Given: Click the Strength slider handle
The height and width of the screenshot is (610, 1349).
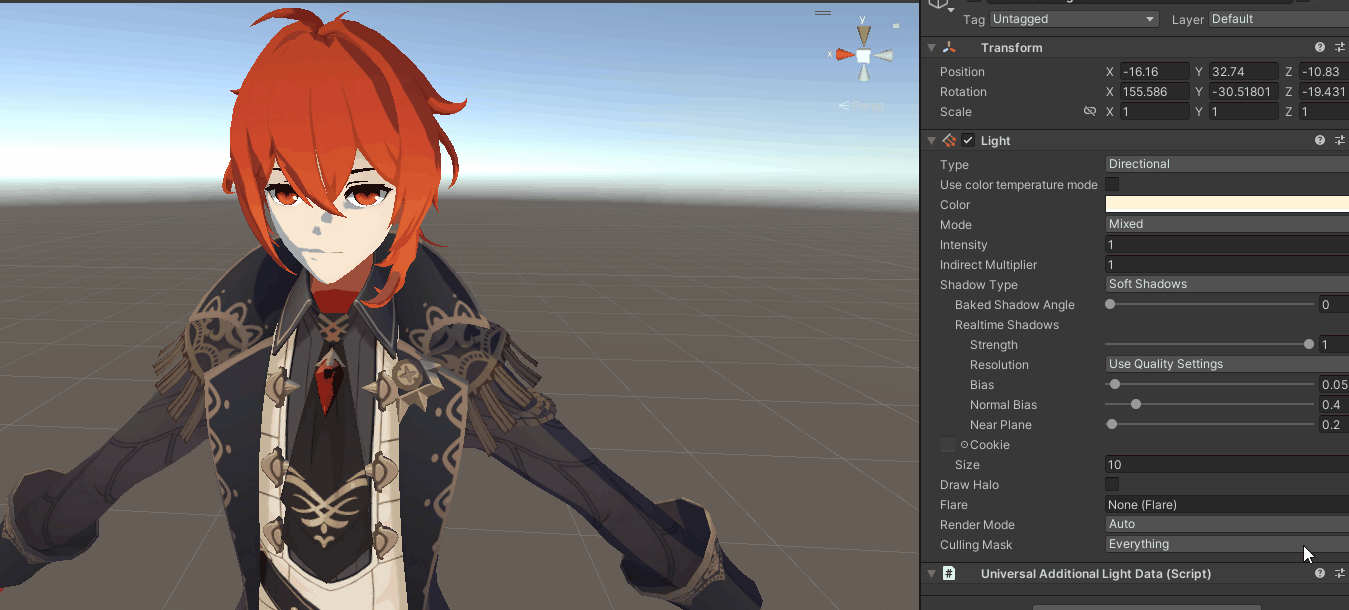Looking at the screenshot, I should point(1309,344).
